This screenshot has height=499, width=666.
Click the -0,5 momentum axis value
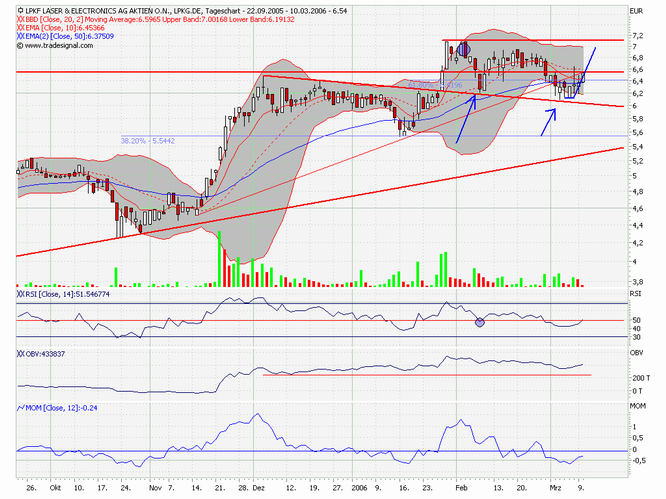click(x=639, y=461)
